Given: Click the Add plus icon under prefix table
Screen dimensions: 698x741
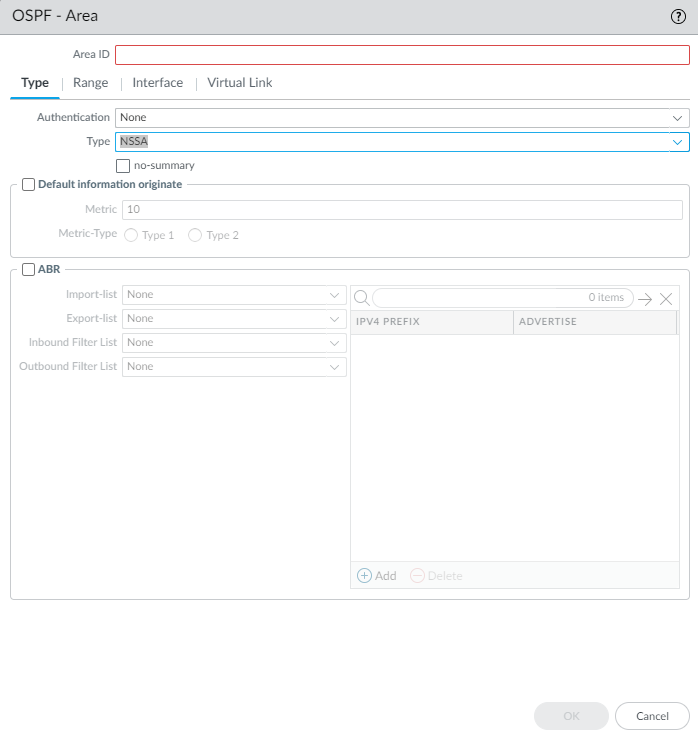Looking at the screenshot, I should pos(365,576).
